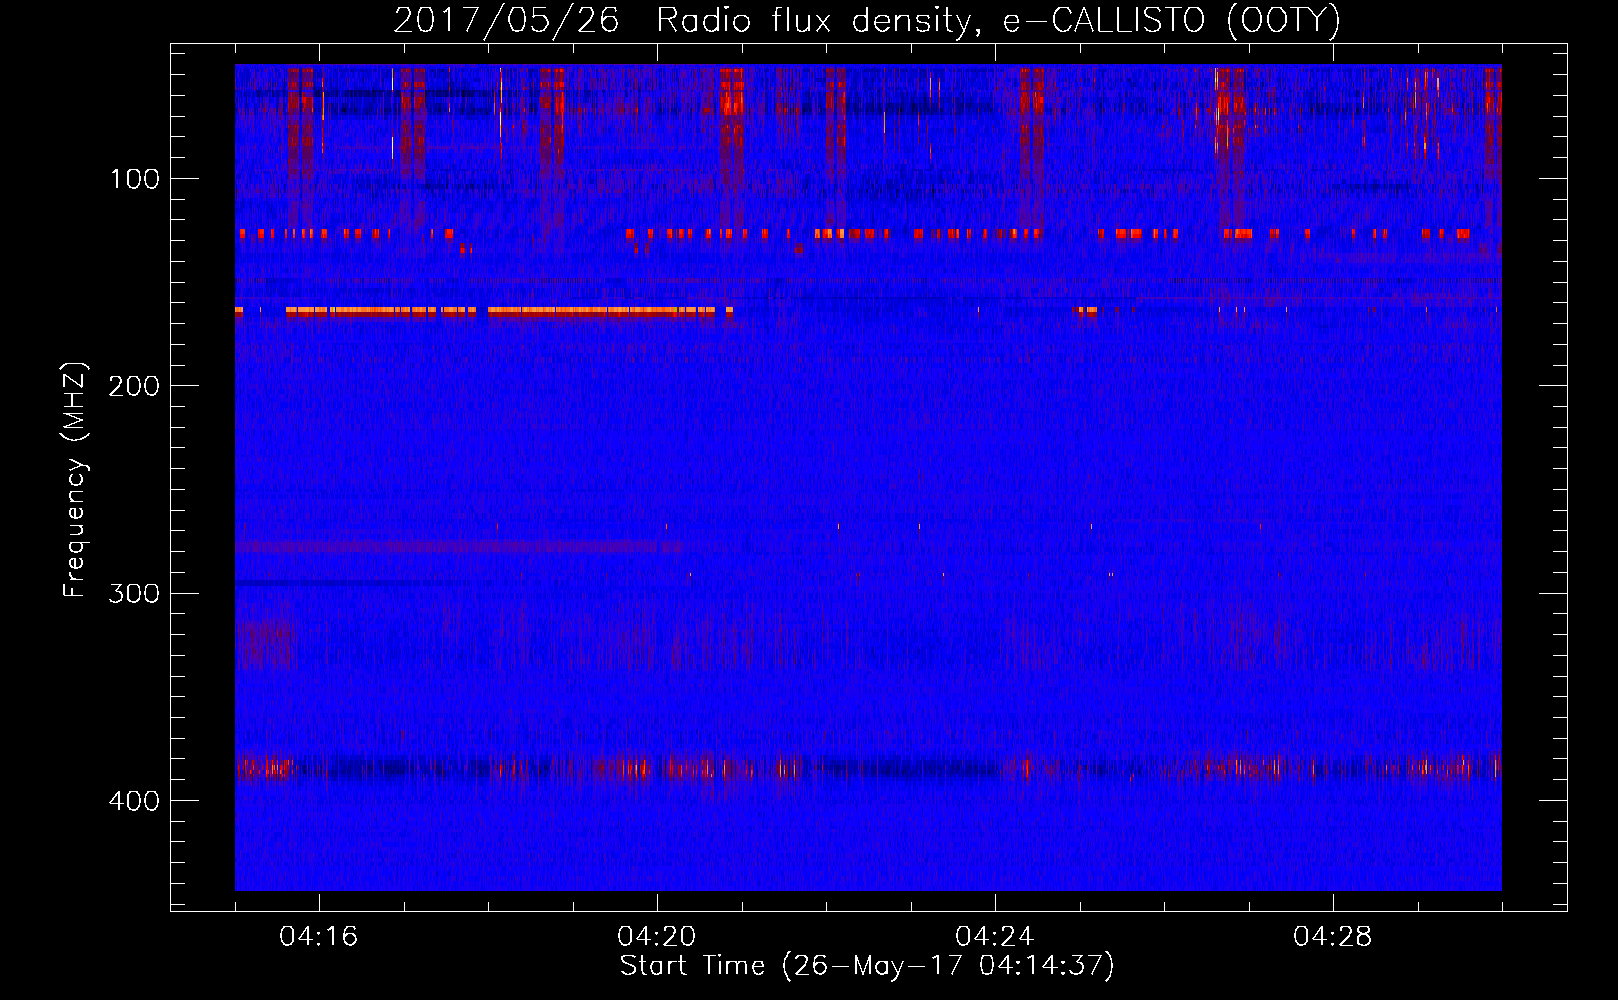The image size is (1618, 1000).
Task: Click the 04:28 time tick label
Action: pos(1332,937)
